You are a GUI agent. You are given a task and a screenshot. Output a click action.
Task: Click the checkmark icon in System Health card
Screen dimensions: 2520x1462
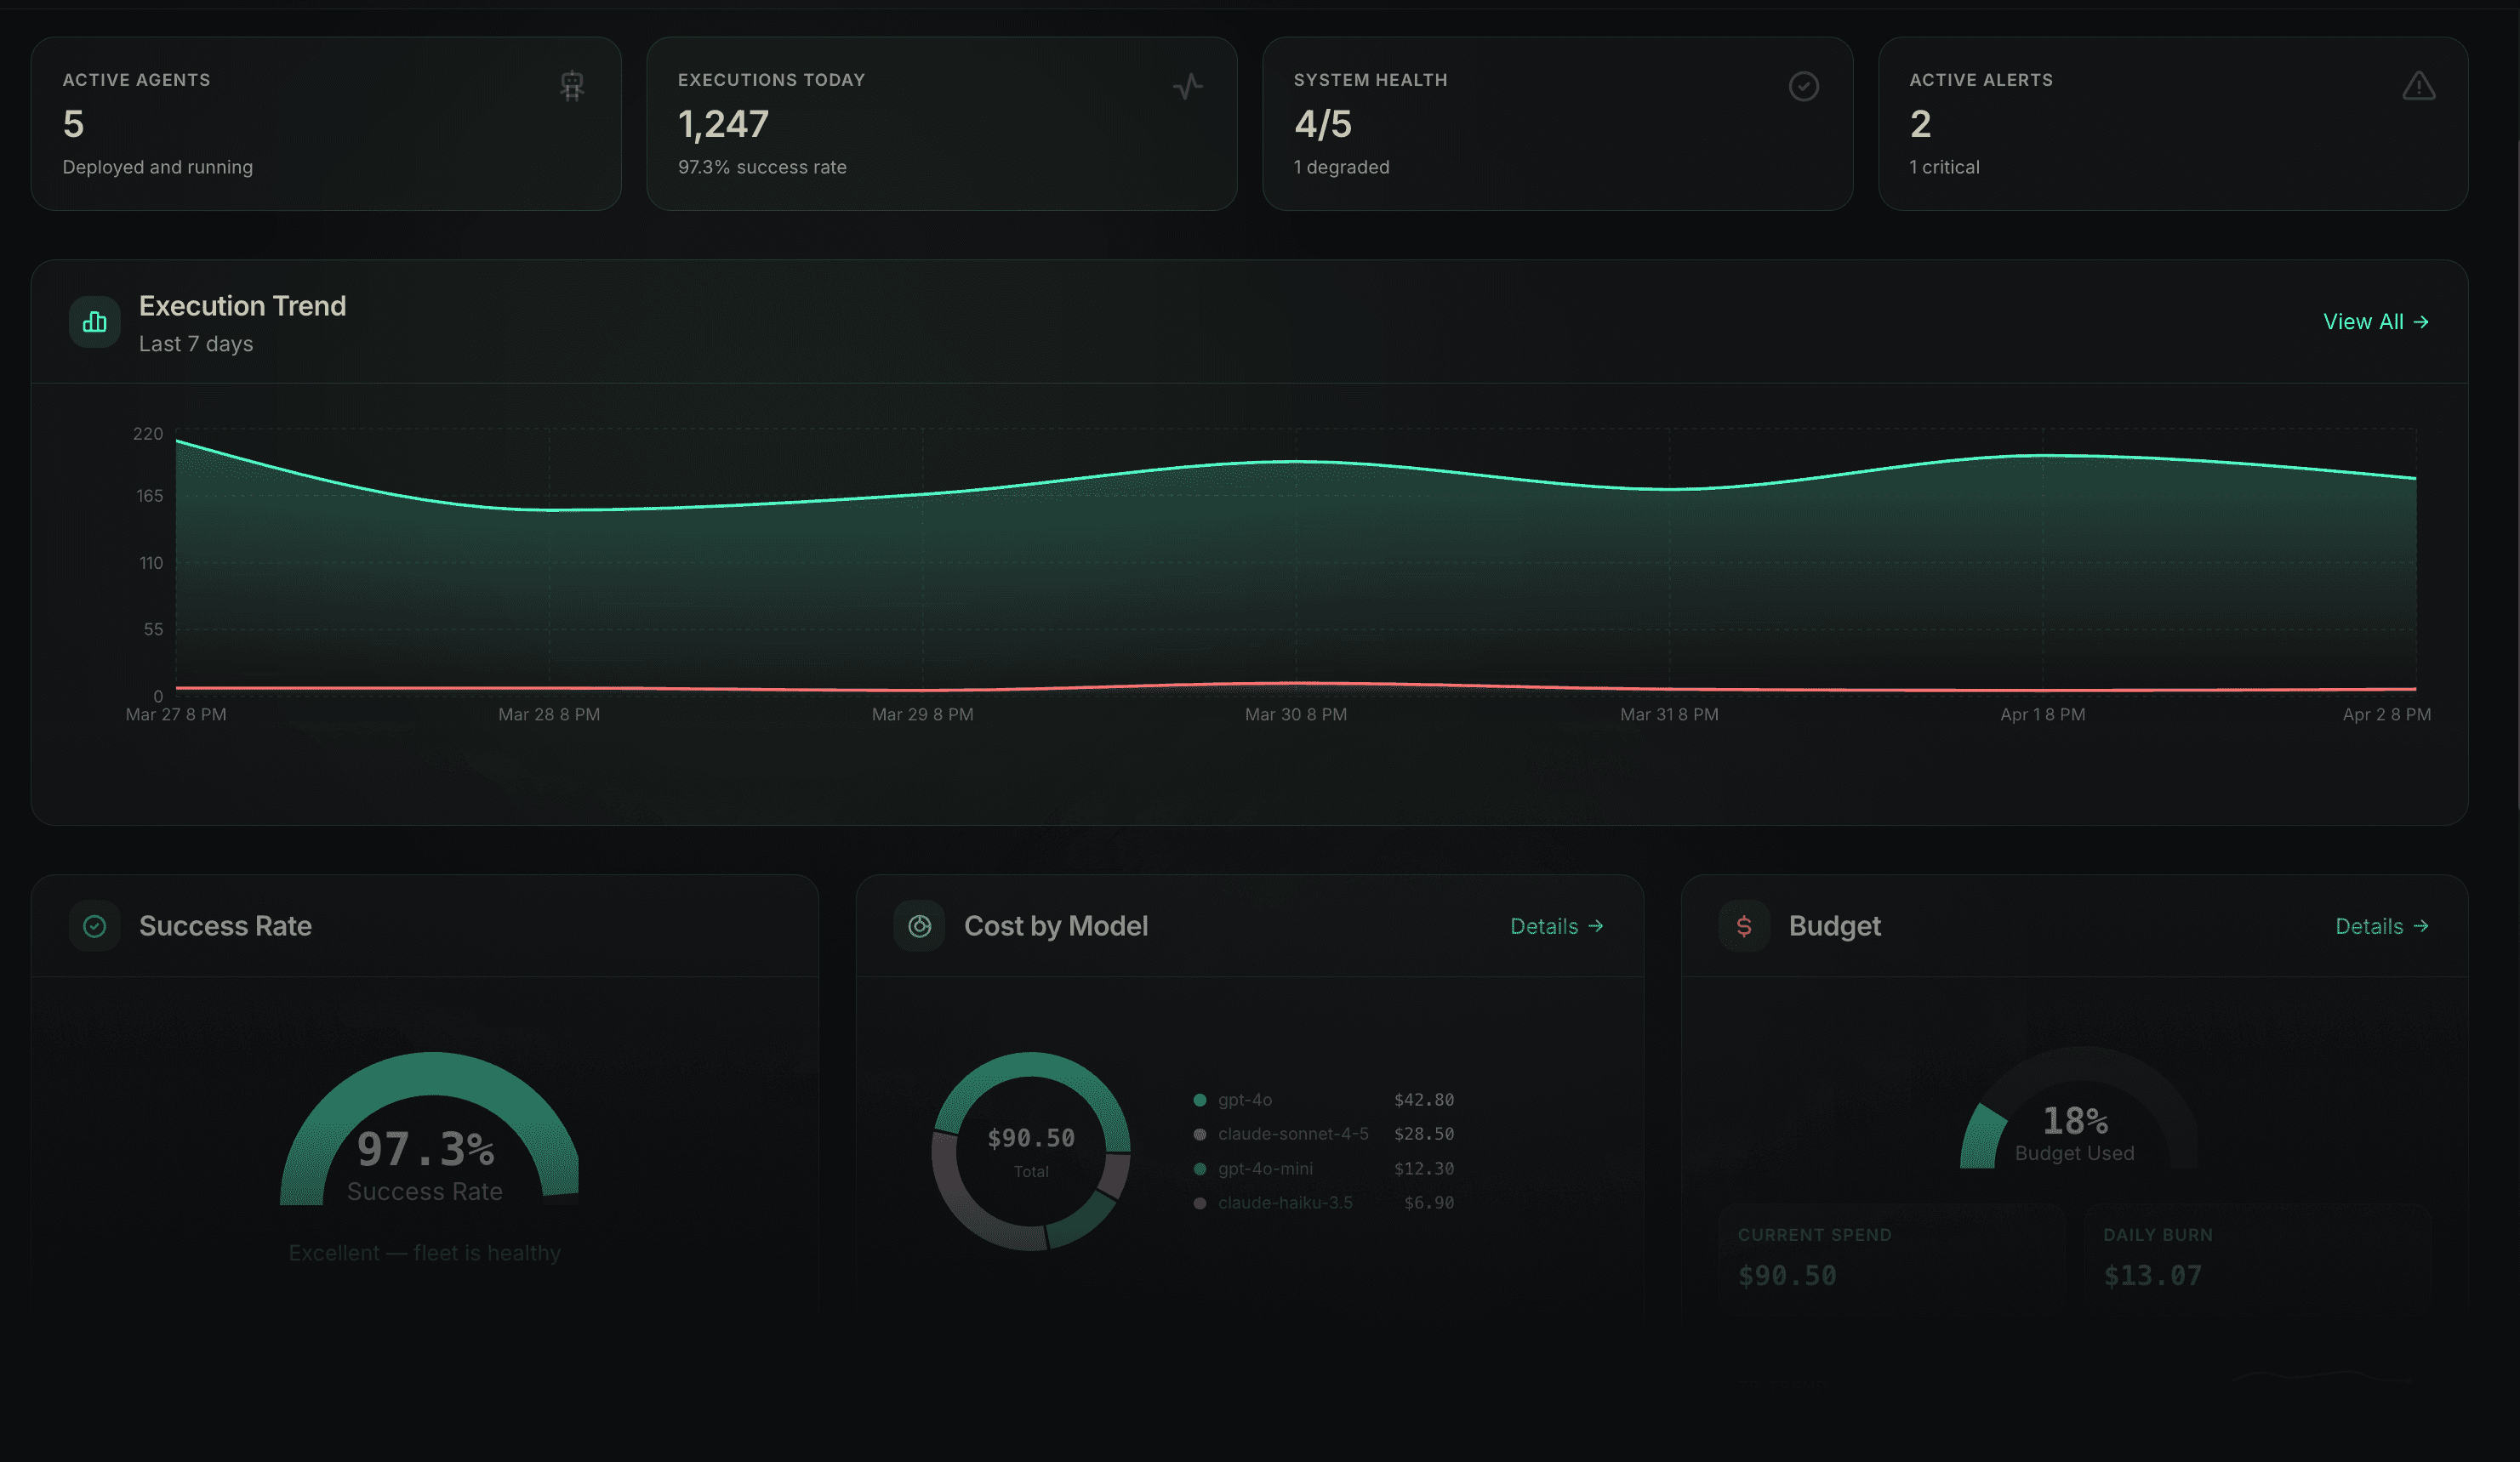coord(1803,86)
